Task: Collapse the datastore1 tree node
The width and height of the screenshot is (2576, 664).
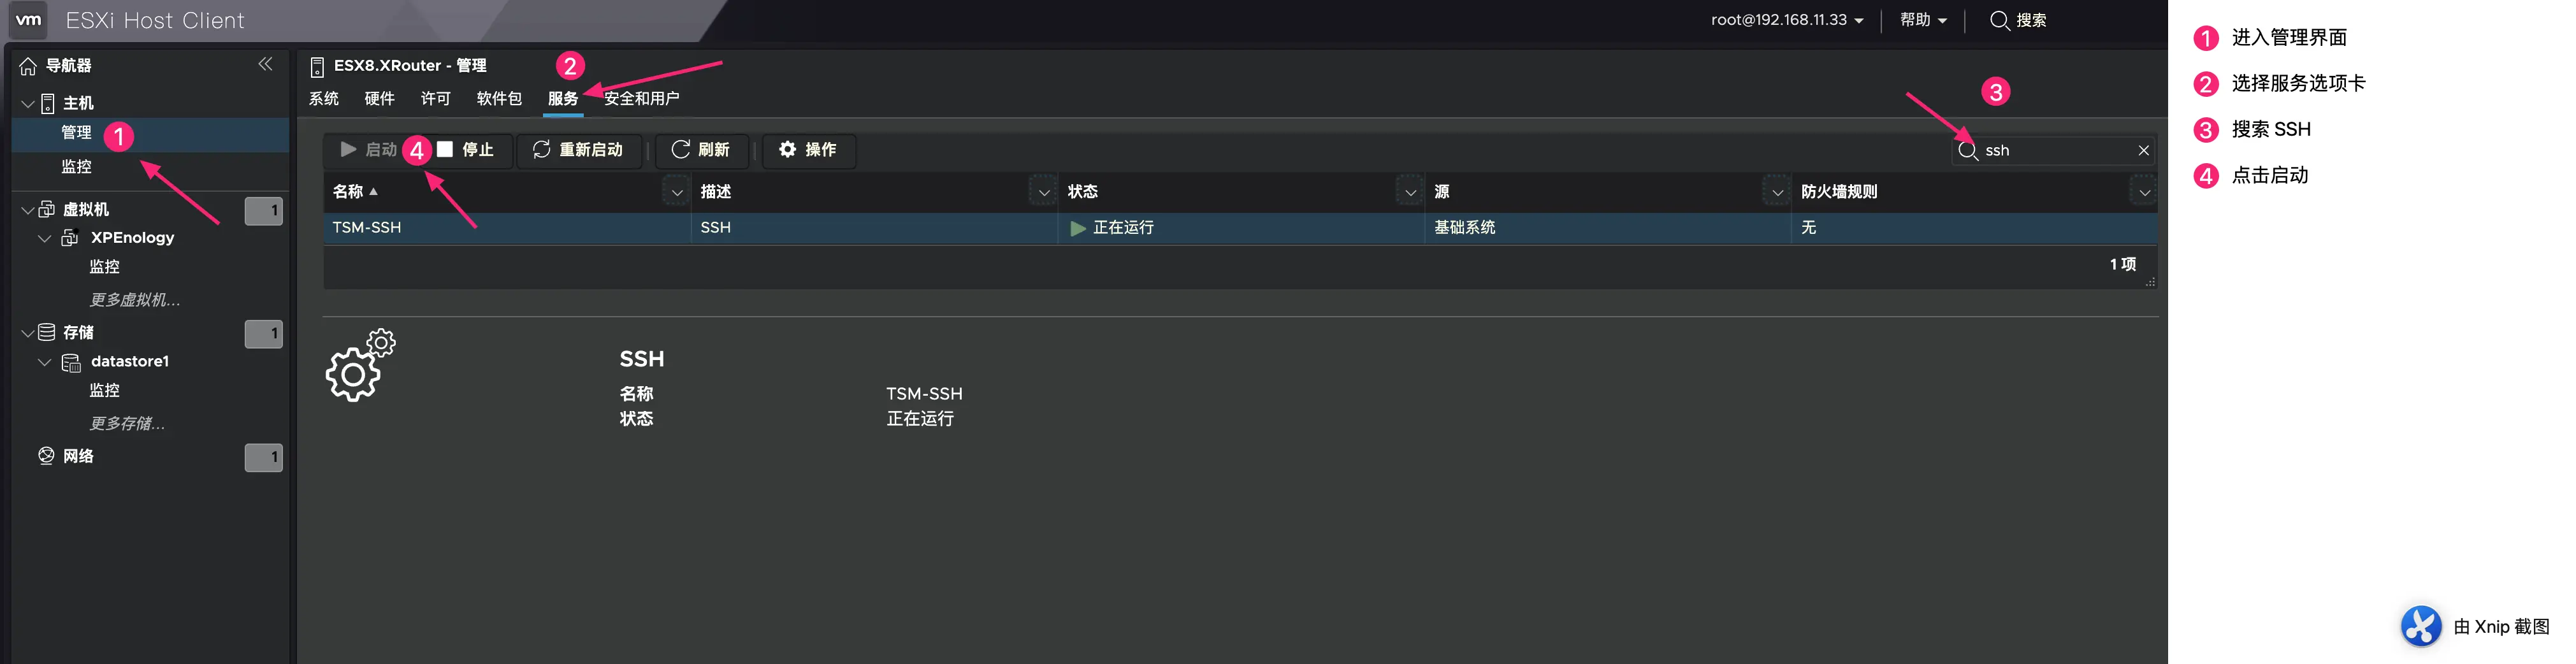Action: pos(44,362)
